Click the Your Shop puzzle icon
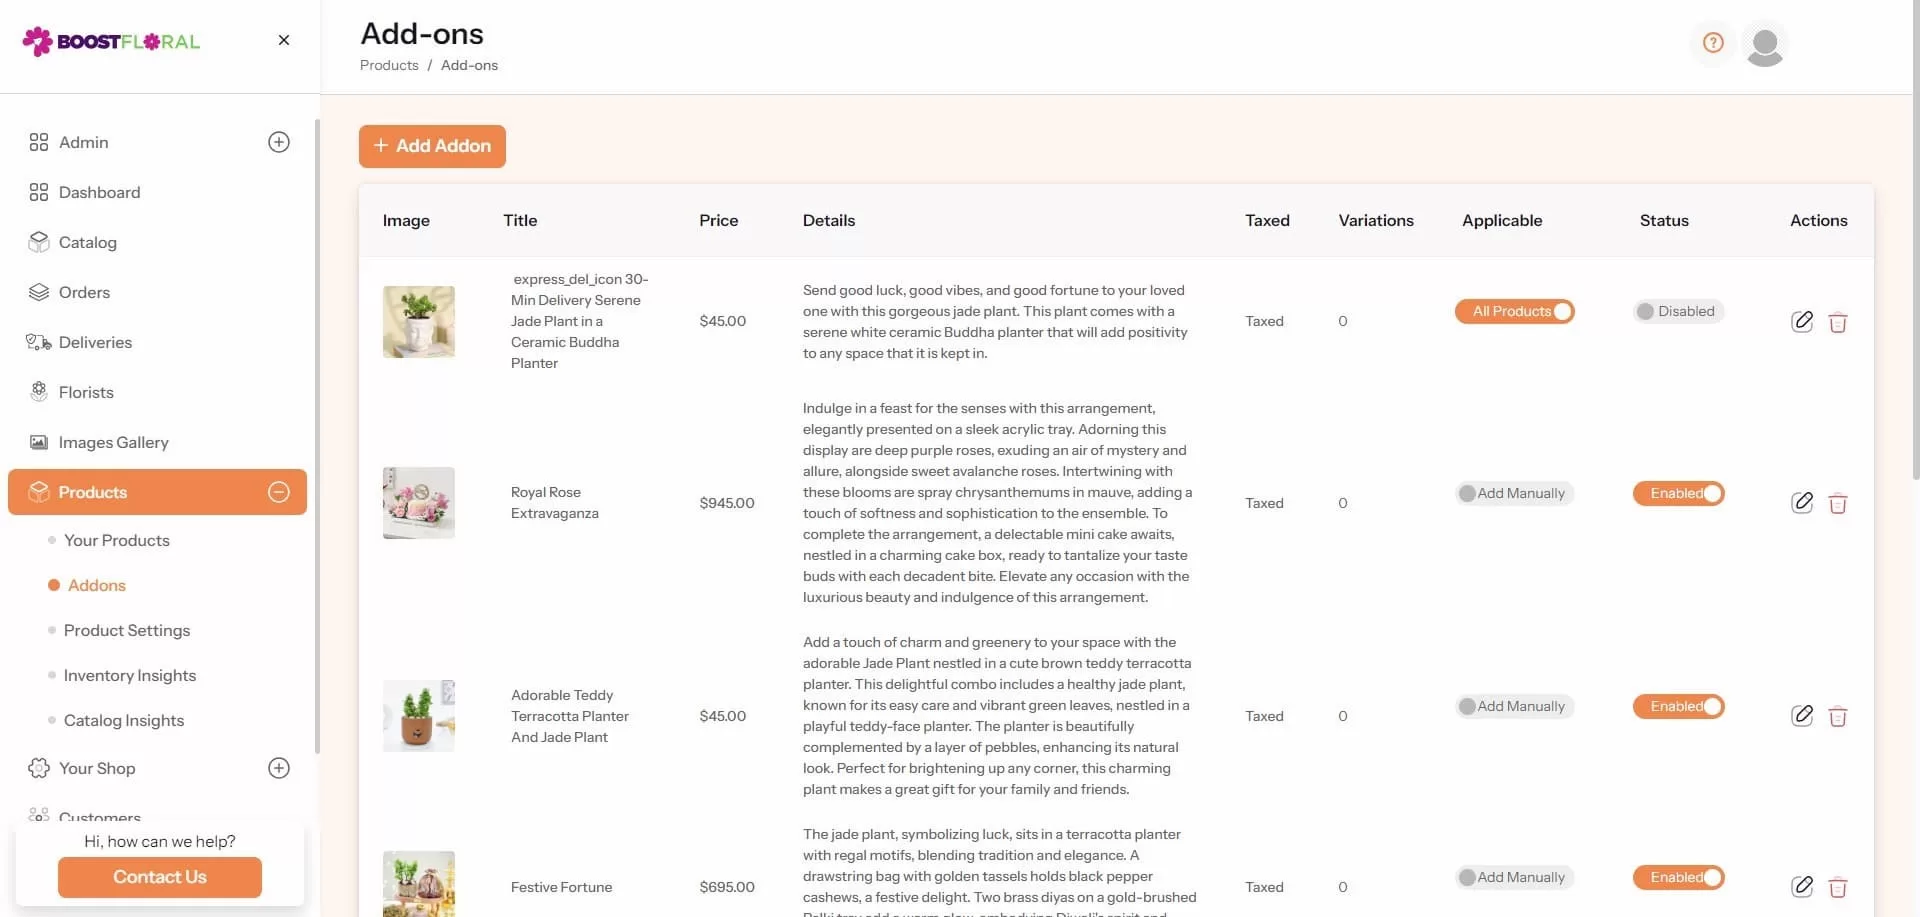The width and height of the screenshot is (1920, 917). pyautogui.click(x=39, y=768)
